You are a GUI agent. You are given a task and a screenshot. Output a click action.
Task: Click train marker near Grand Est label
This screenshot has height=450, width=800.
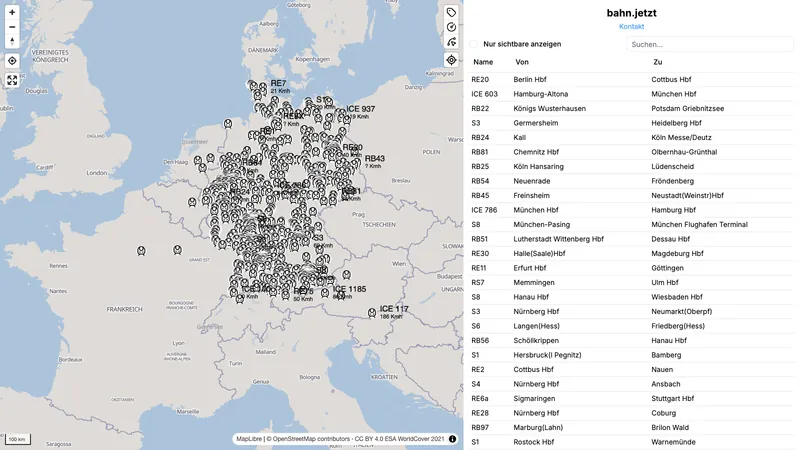tap(178, 249)
